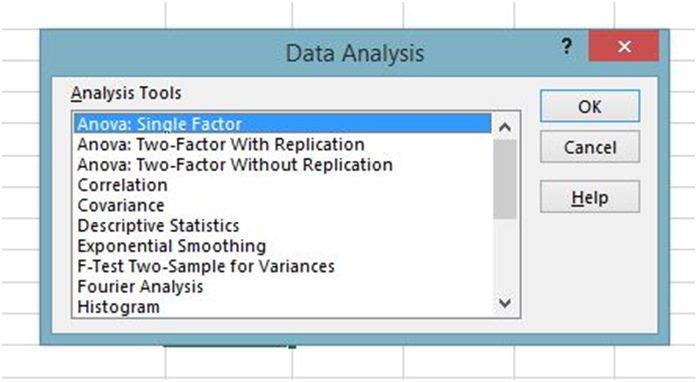The width and height of the screenshot is (697, 382).
Task: Click the question mark help icon
Action: pos(566,46)
